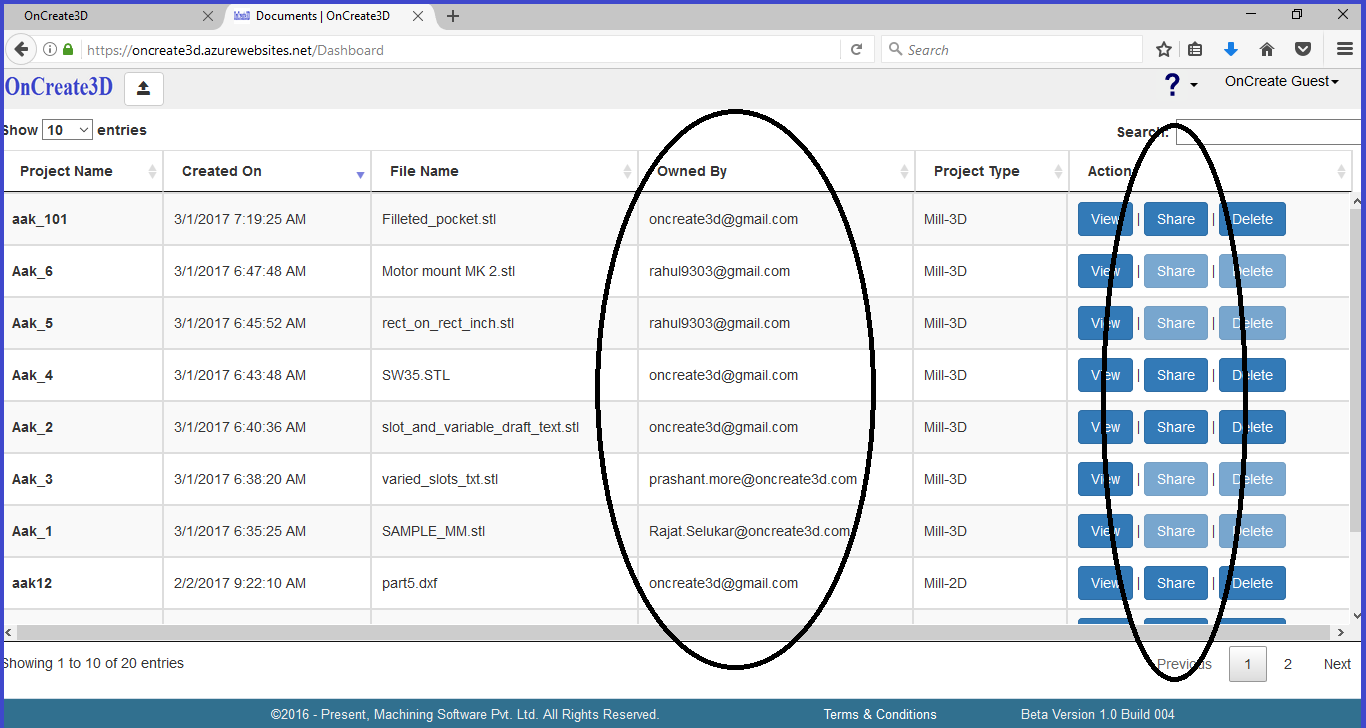Image resolution: width=1366 pixels, height=728 pixels.
Task: Open the help question mark menu
Action: 1179,86
